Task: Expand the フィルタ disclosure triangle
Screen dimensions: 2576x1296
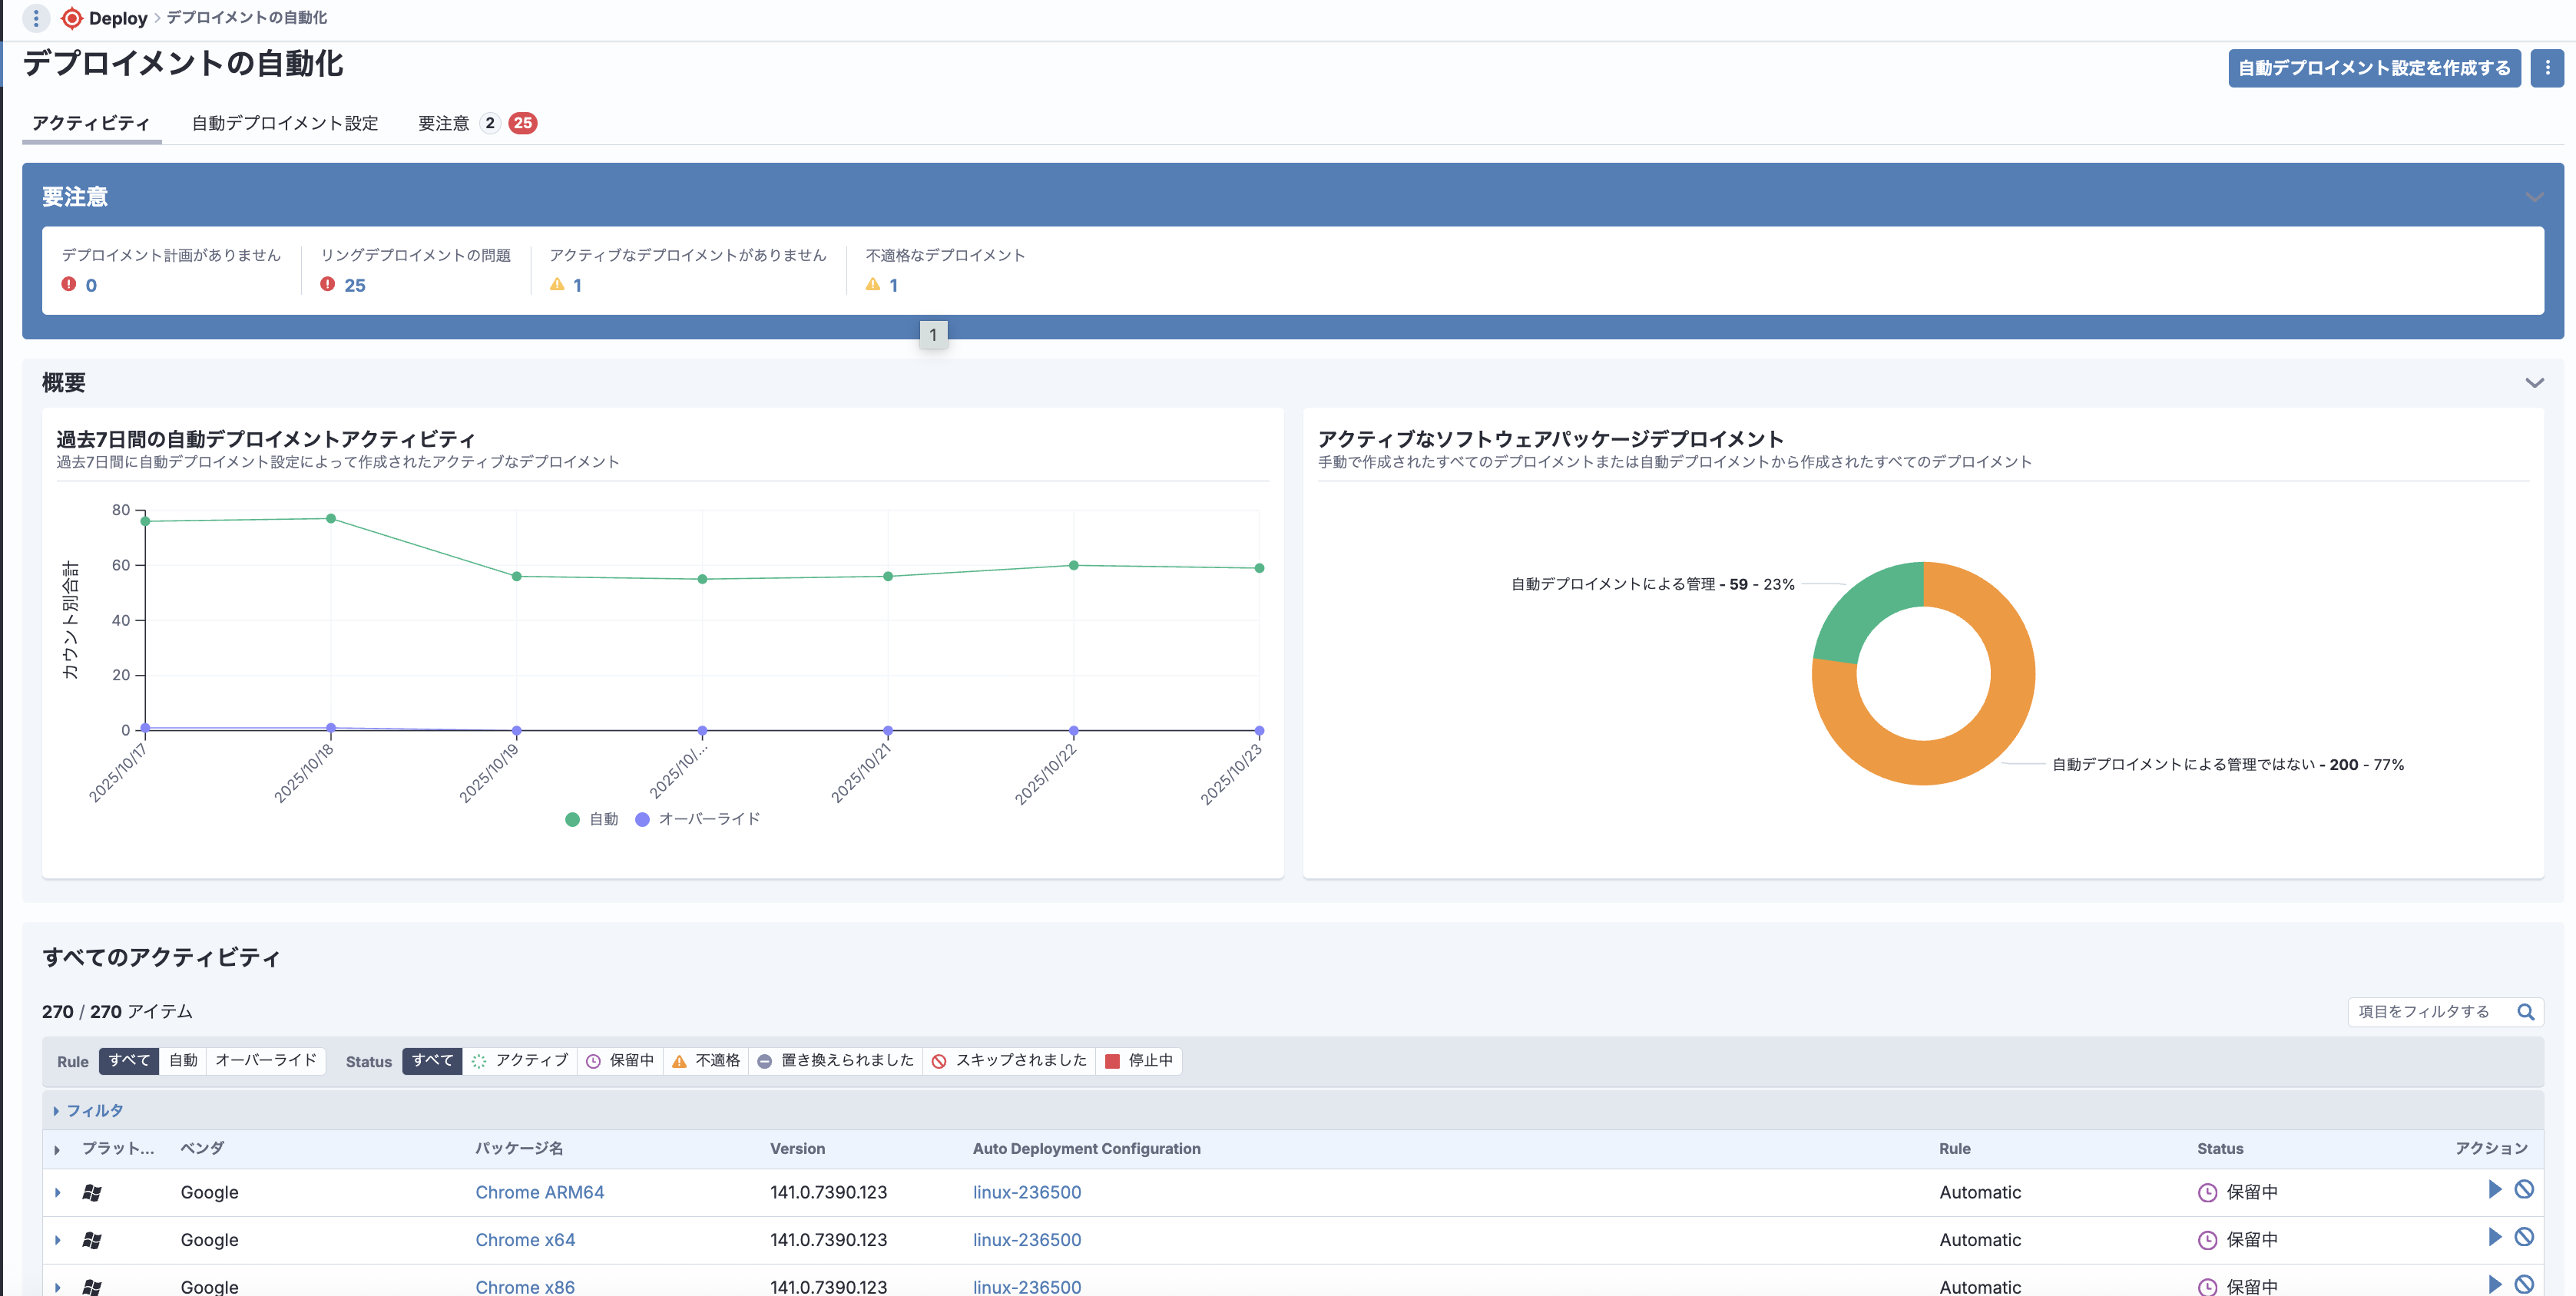Action: [x=56, y=1111]
